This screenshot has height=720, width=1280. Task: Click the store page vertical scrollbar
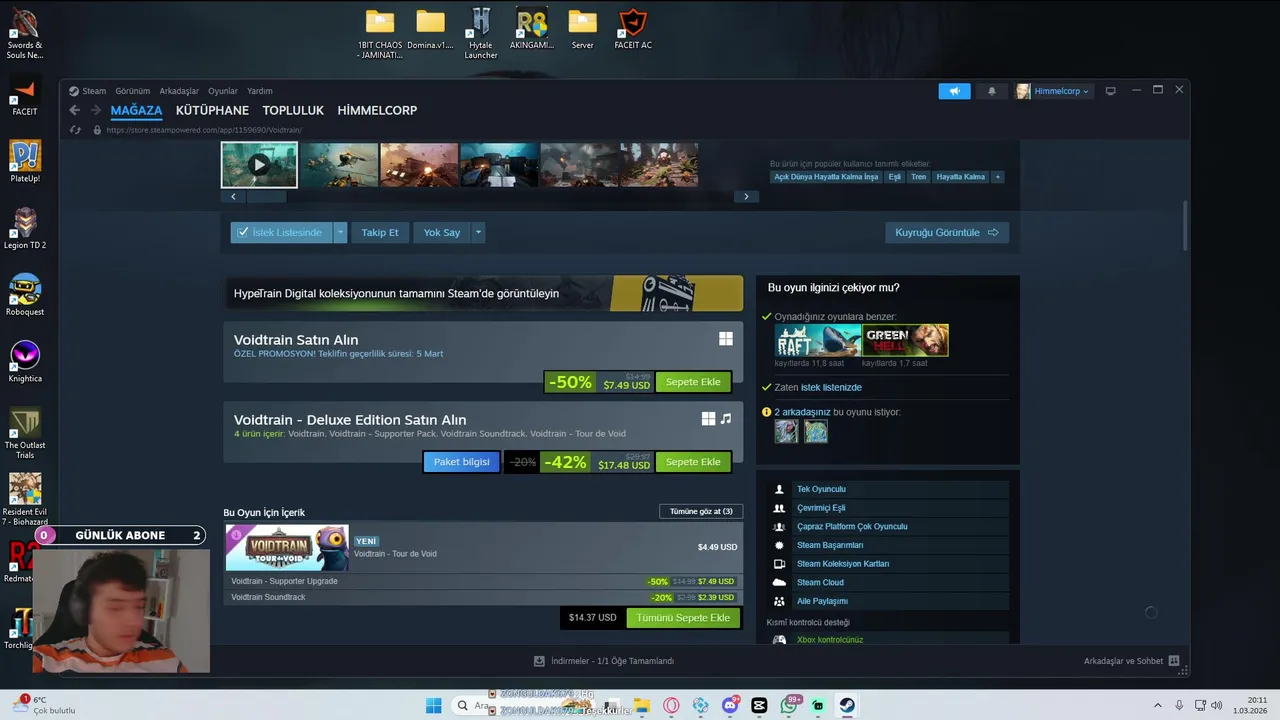pyautogui.click(x=1186, y=225)
